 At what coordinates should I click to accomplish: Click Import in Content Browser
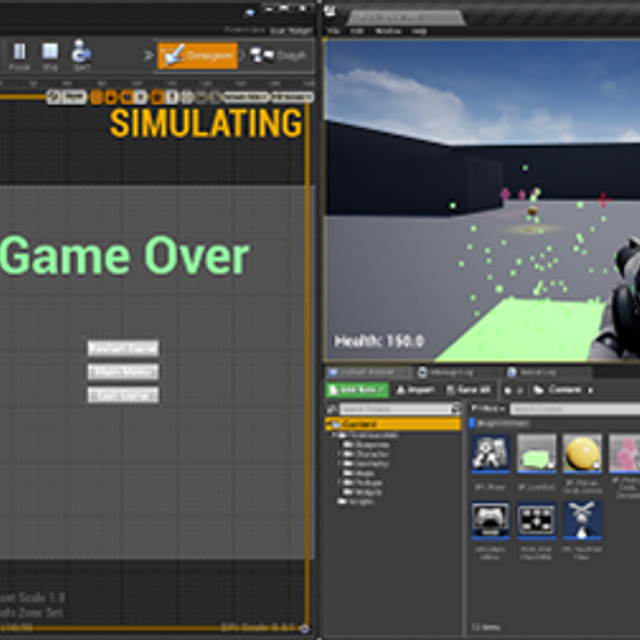pyautogui.click(x=415, y=389)
